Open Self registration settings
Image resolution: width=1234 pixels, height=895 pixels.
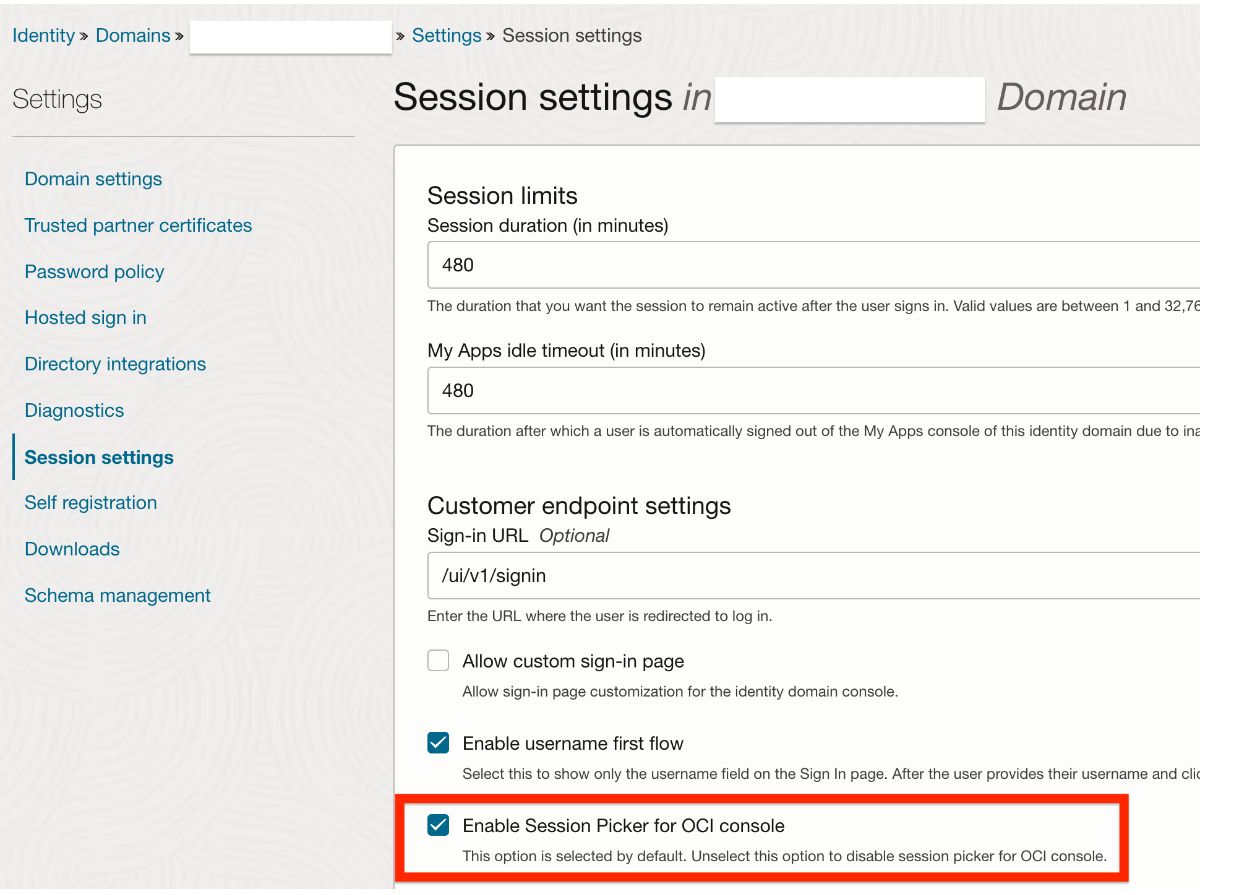point(90,502)
